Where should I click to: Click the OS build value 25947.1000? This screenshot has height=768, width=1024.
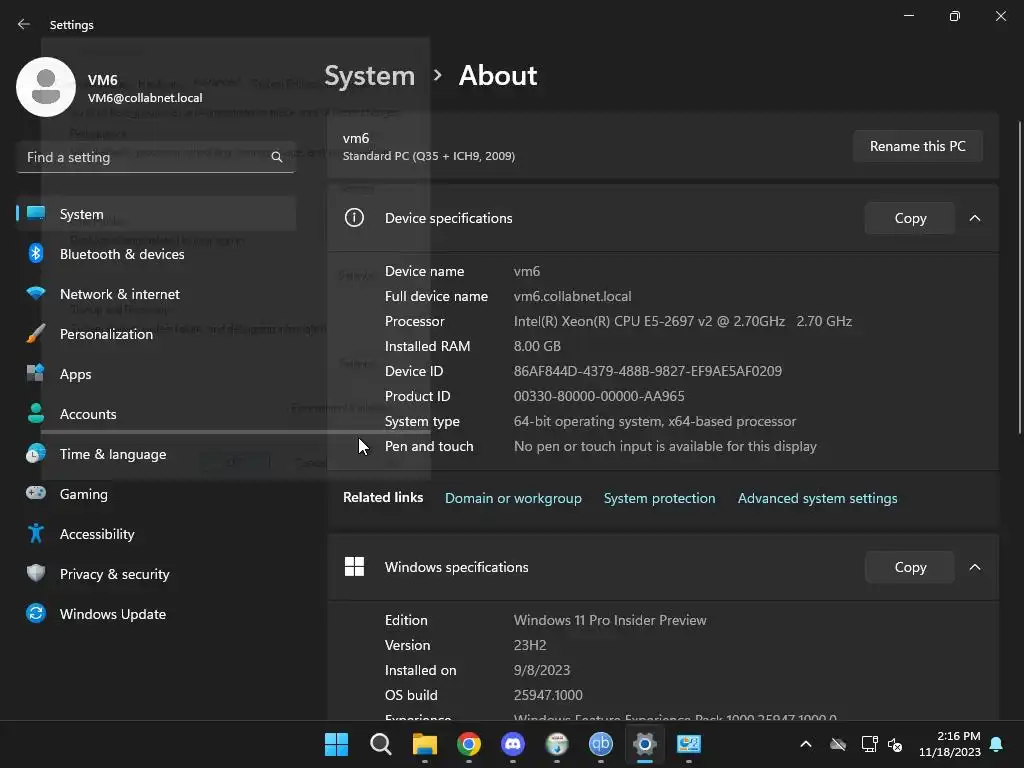[548, 695]
